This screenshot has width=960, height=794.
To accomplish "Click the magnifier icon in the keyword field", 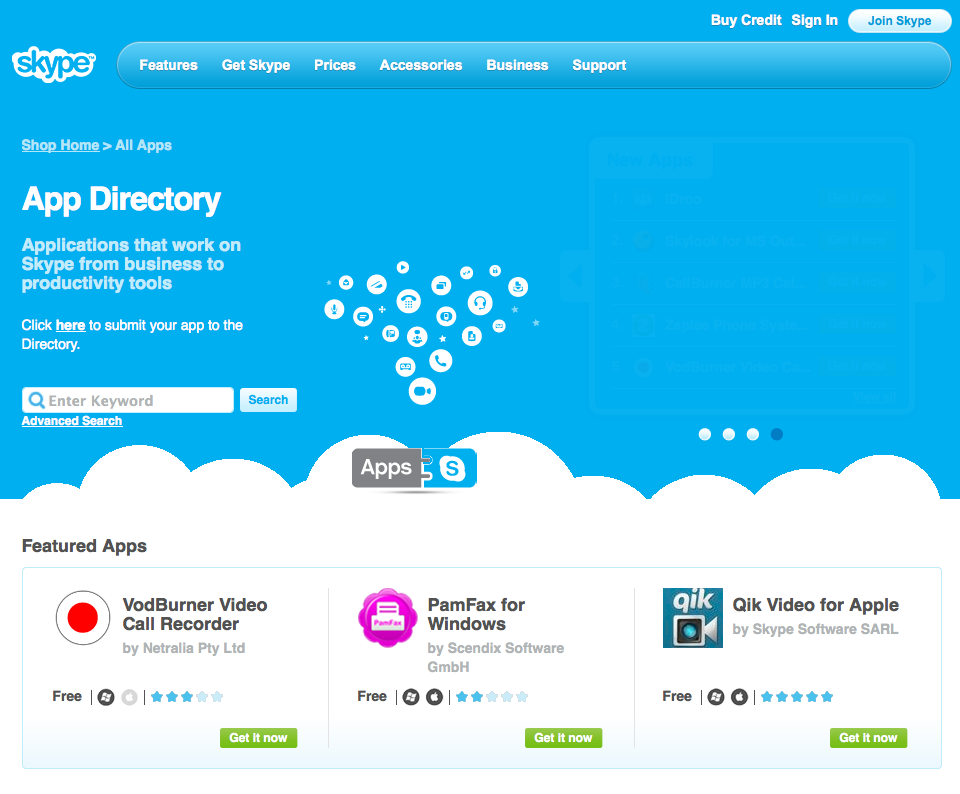I will 37,400.
